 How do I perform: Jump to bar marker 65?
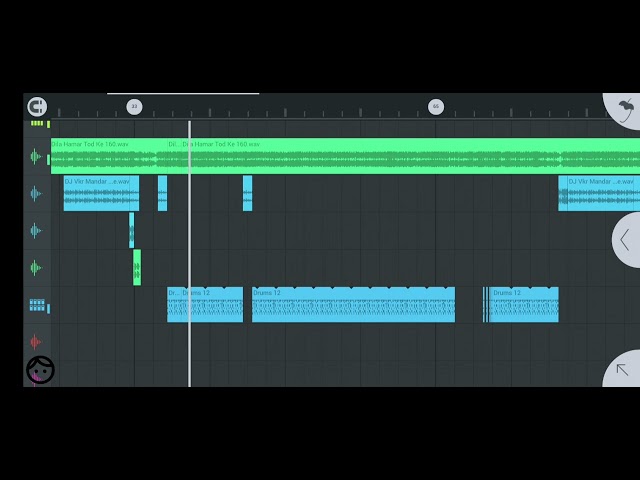tap(436, 107)
